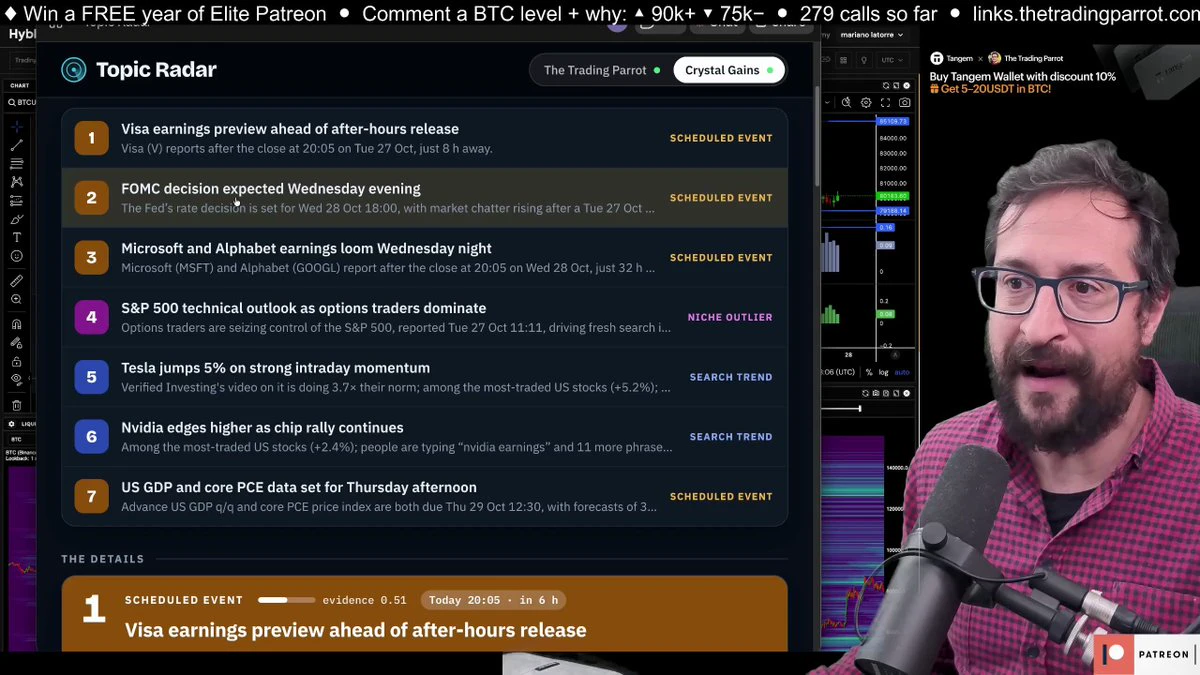The width and height of the screenshot is (1200, 675).
Task: Select the trend line drawing tool
Action: (x=16, y=145)
